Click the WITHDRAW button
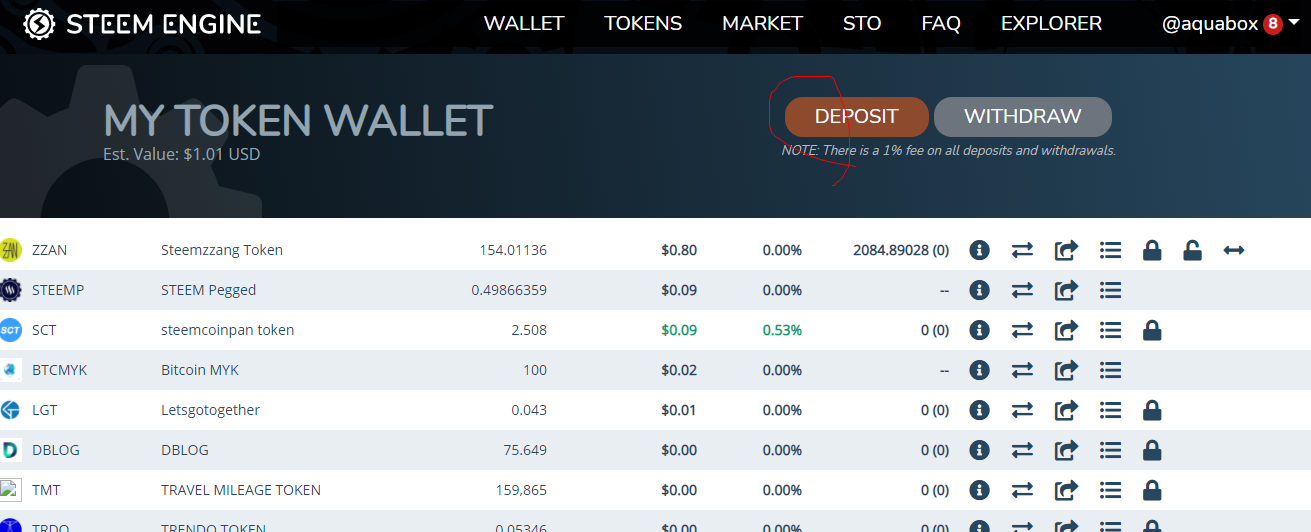This screenshot has height=532, width=1311. (x=1023, y=116)
